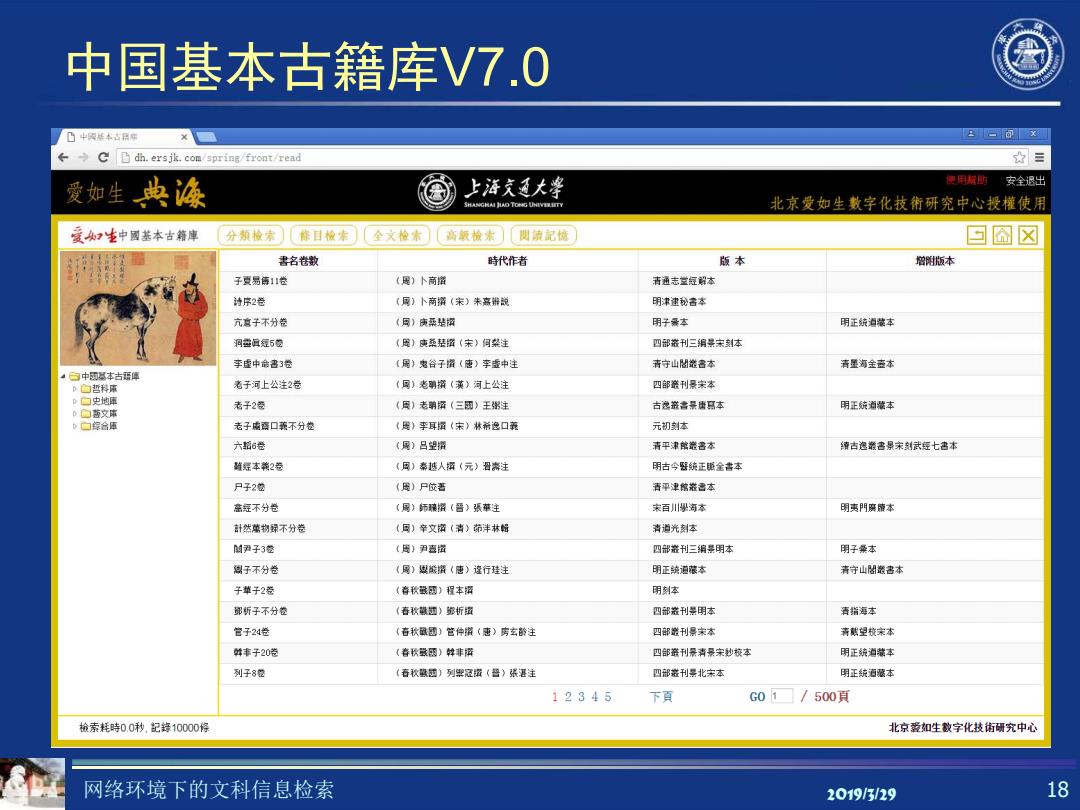Open the book 列子8卷
The width and height of the screenshot is (1080, 810).
pyautogui.click(x=249, y=673)
